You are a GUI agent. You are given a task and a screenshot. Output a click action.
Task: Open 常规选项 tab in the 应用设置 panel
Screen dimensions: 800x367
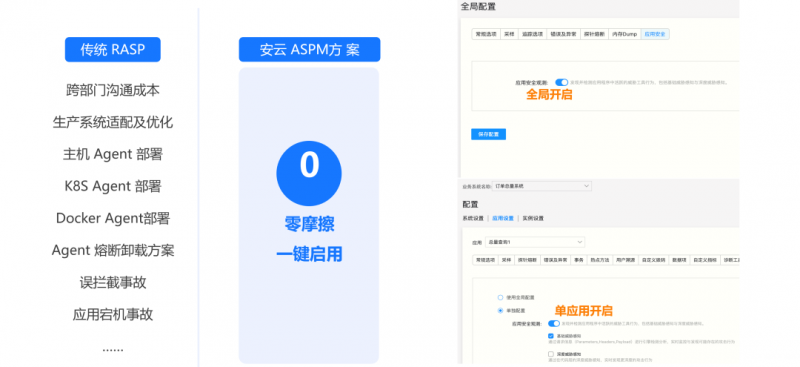pyautogui.click(x=485, y=260)
